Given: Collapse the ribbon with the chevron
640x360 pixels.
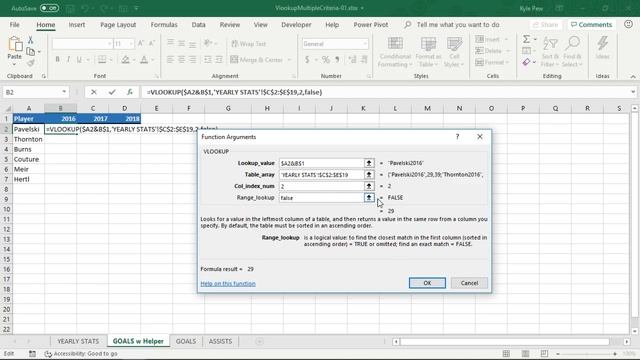Looking at the screenshot, I should click(x=633, y=76).
